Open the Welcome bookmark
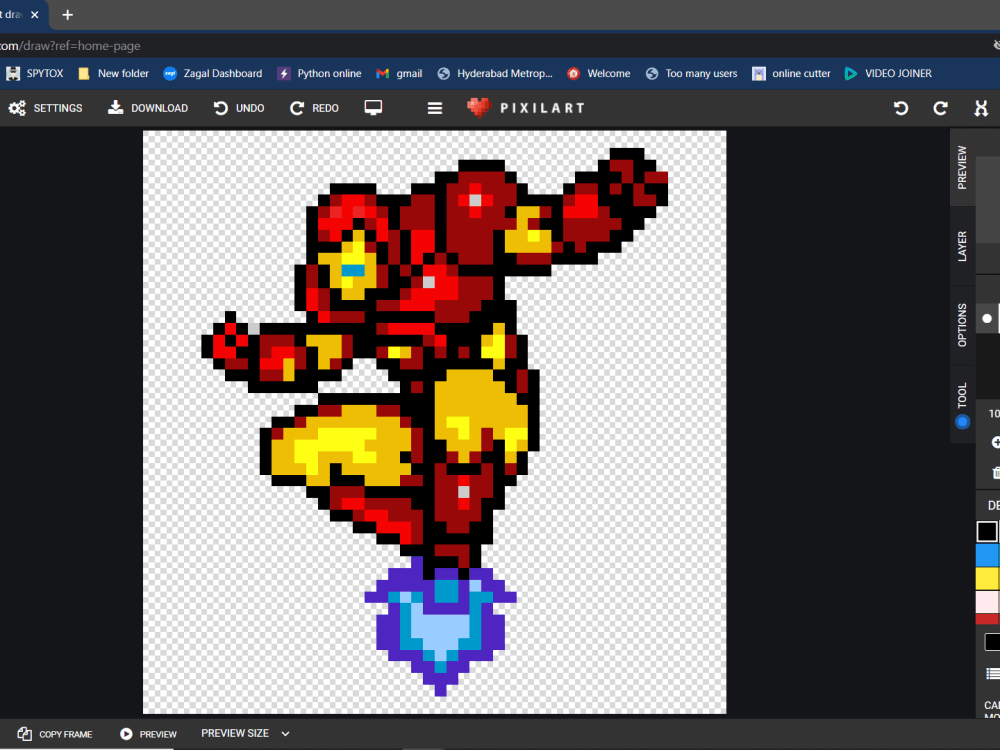Image resolution: width=1000 pixels, height=750 pixels. [599, 73]
